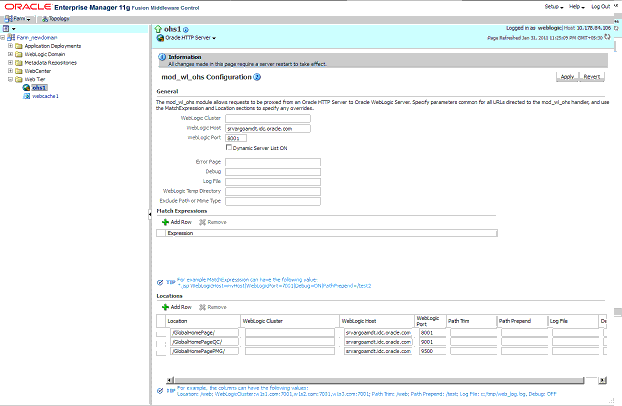Click the 8001 port field in Locations table

click(x=432, y=333)
